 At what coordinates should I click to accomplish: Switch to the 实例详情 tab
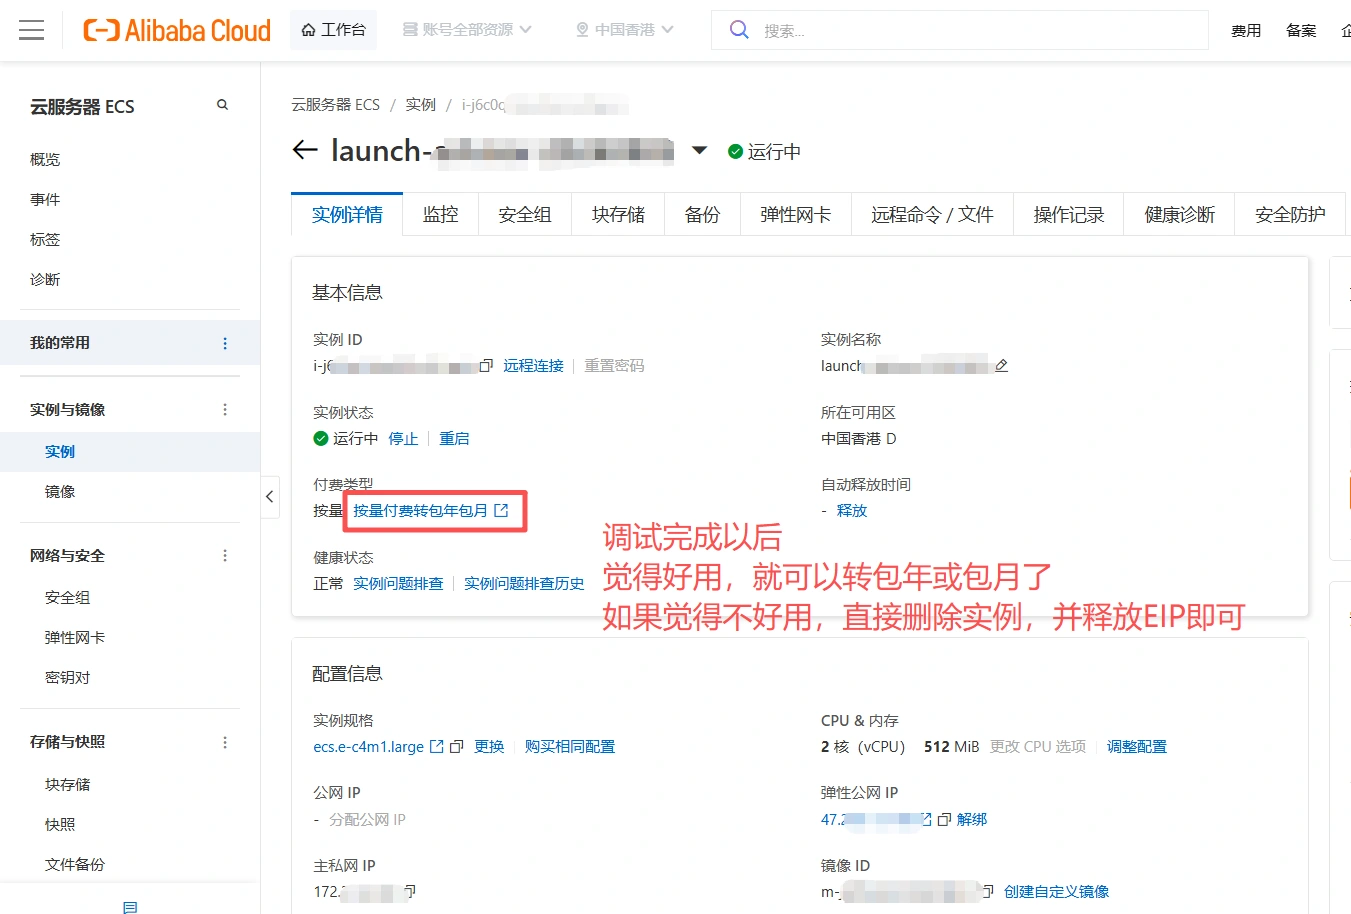(x=347, y=214)
